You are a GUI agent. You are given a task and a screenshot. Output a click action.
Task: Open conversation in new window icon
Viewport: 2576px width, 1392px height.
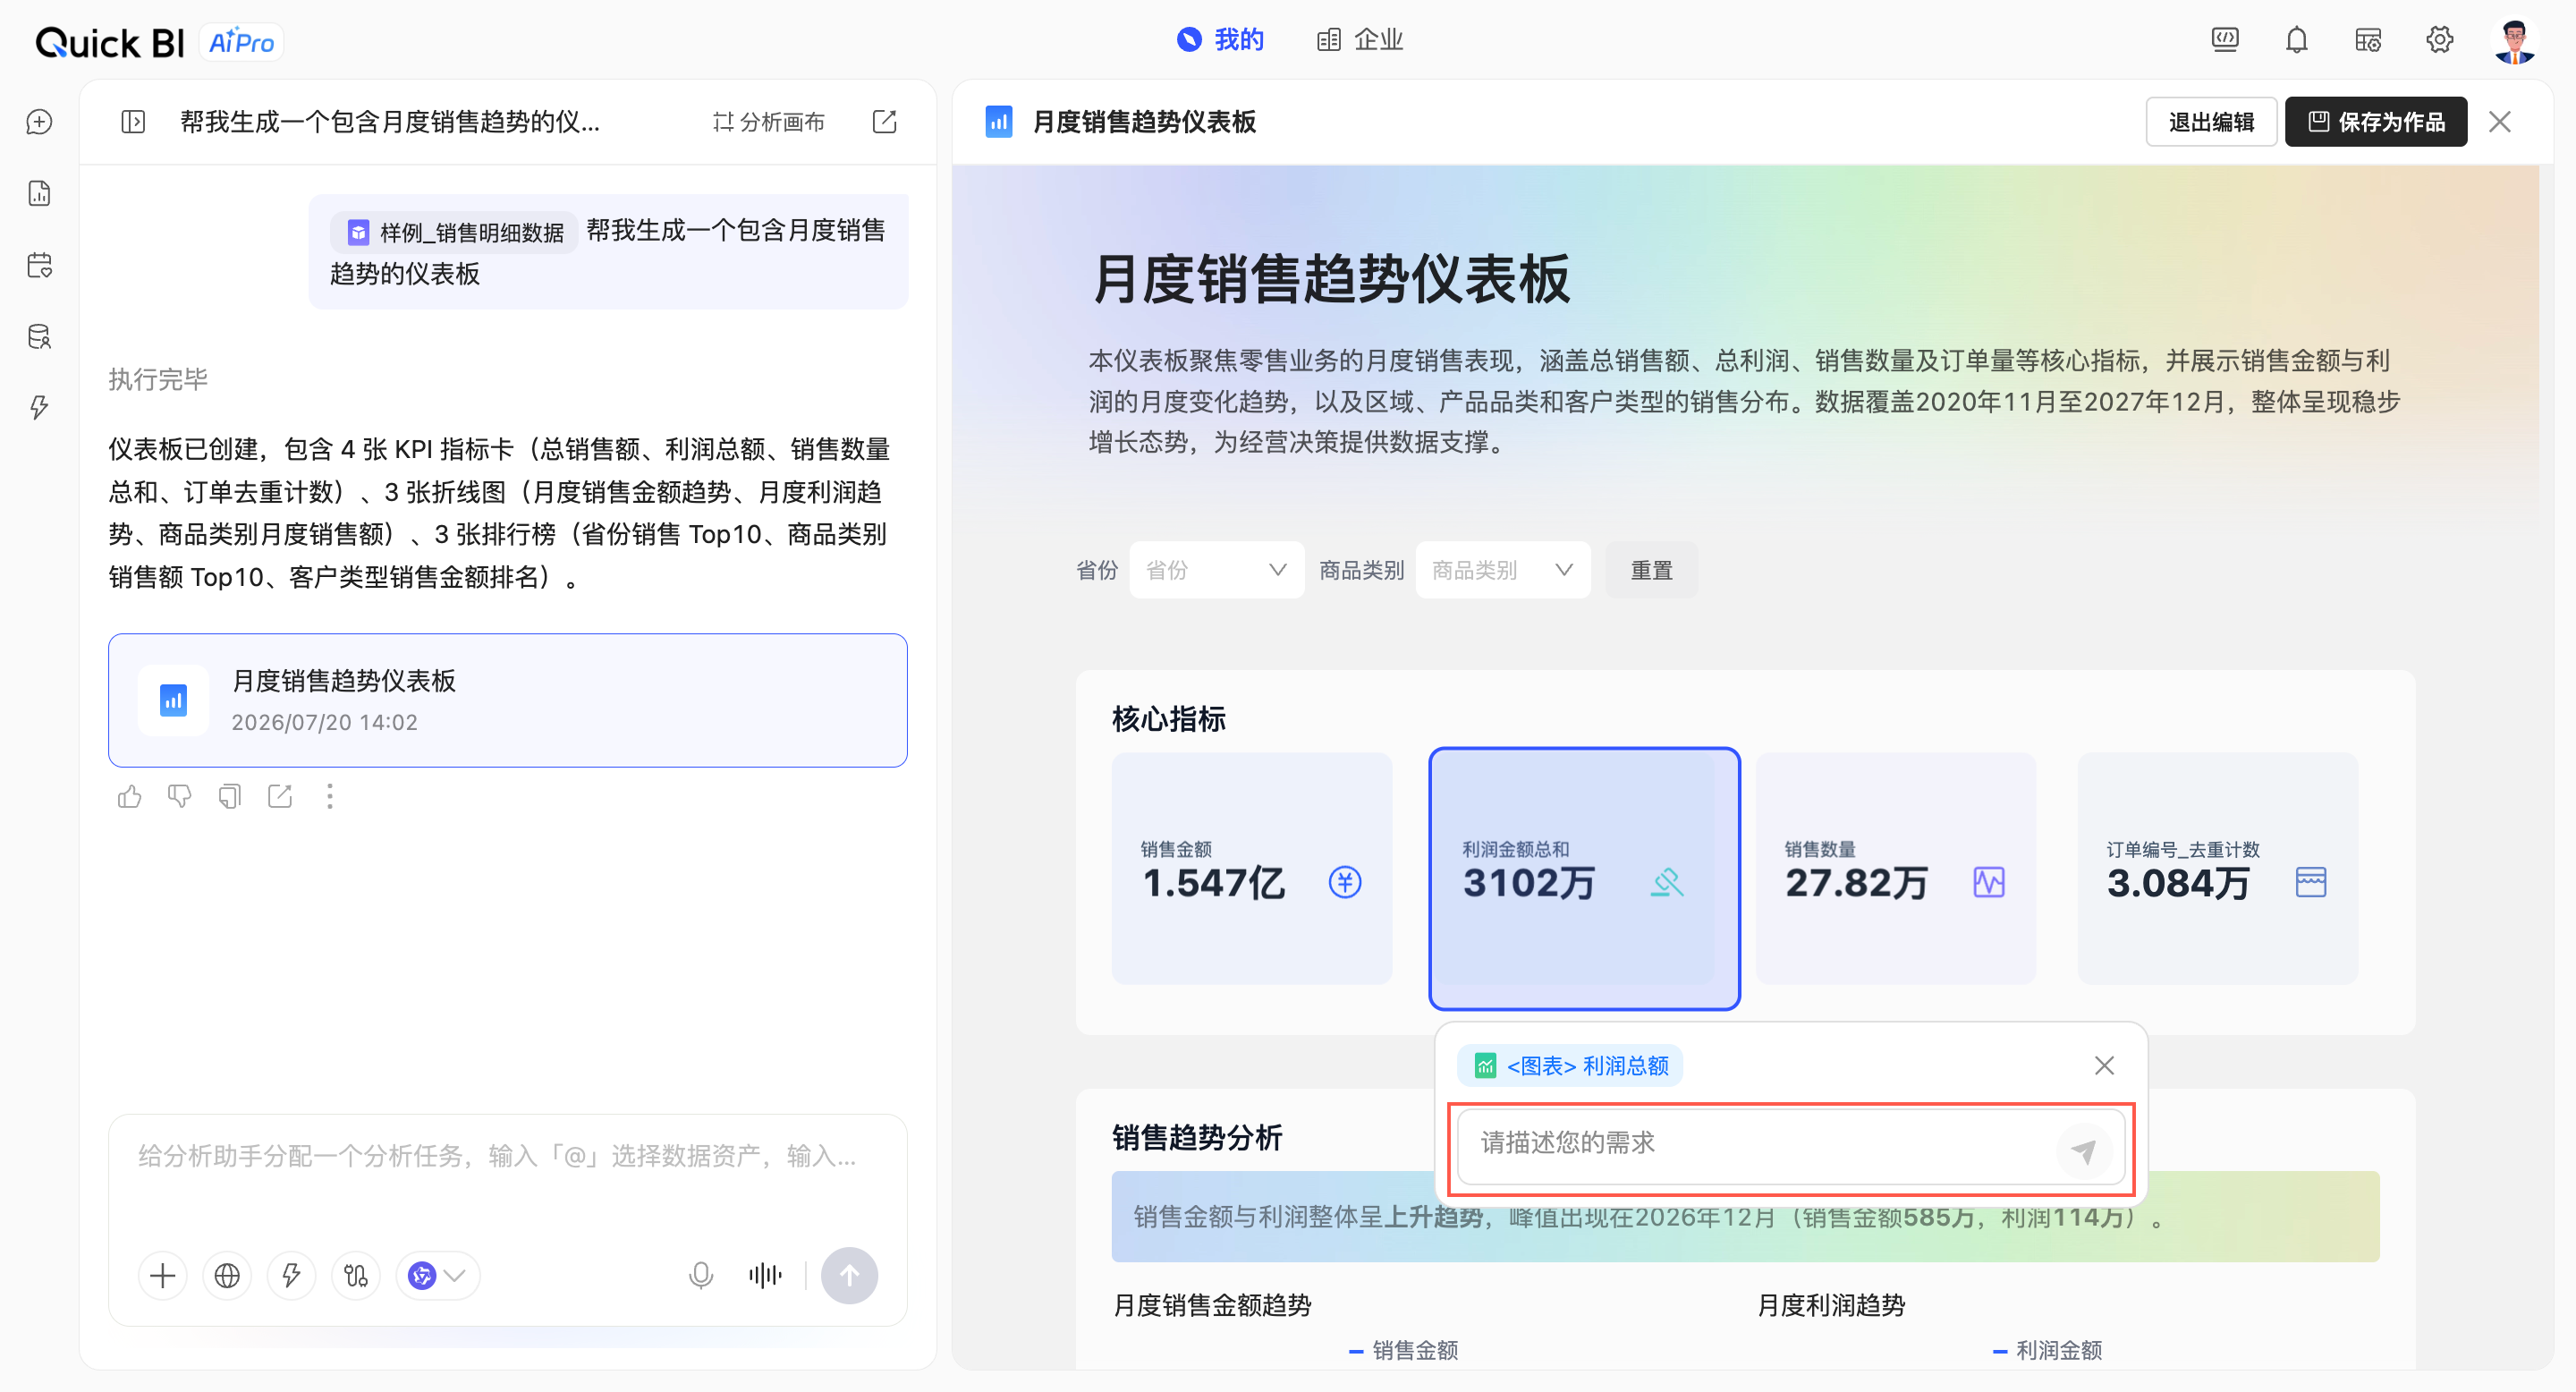(884, 122)
